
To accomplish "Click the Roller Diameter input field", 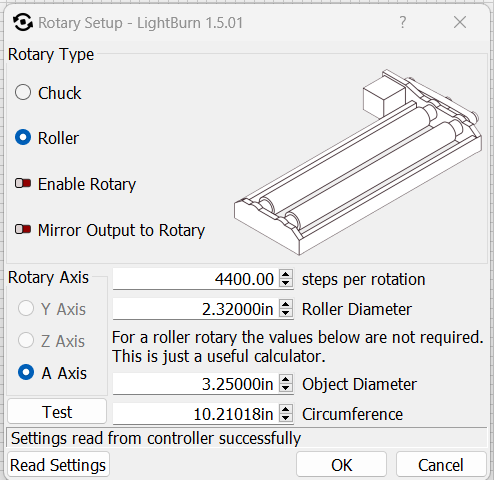I will pyautogui.click(x=195, y=309).
